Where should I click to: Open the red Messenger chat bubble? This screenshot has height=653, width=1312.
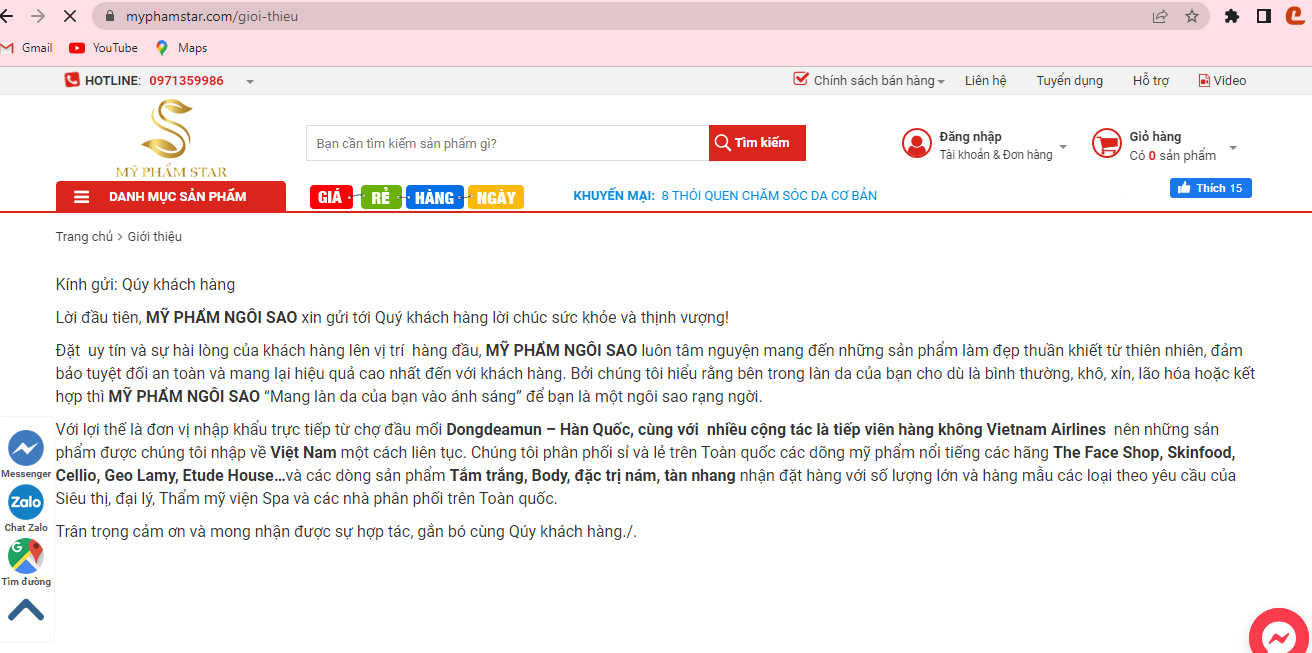point(1279,636)
